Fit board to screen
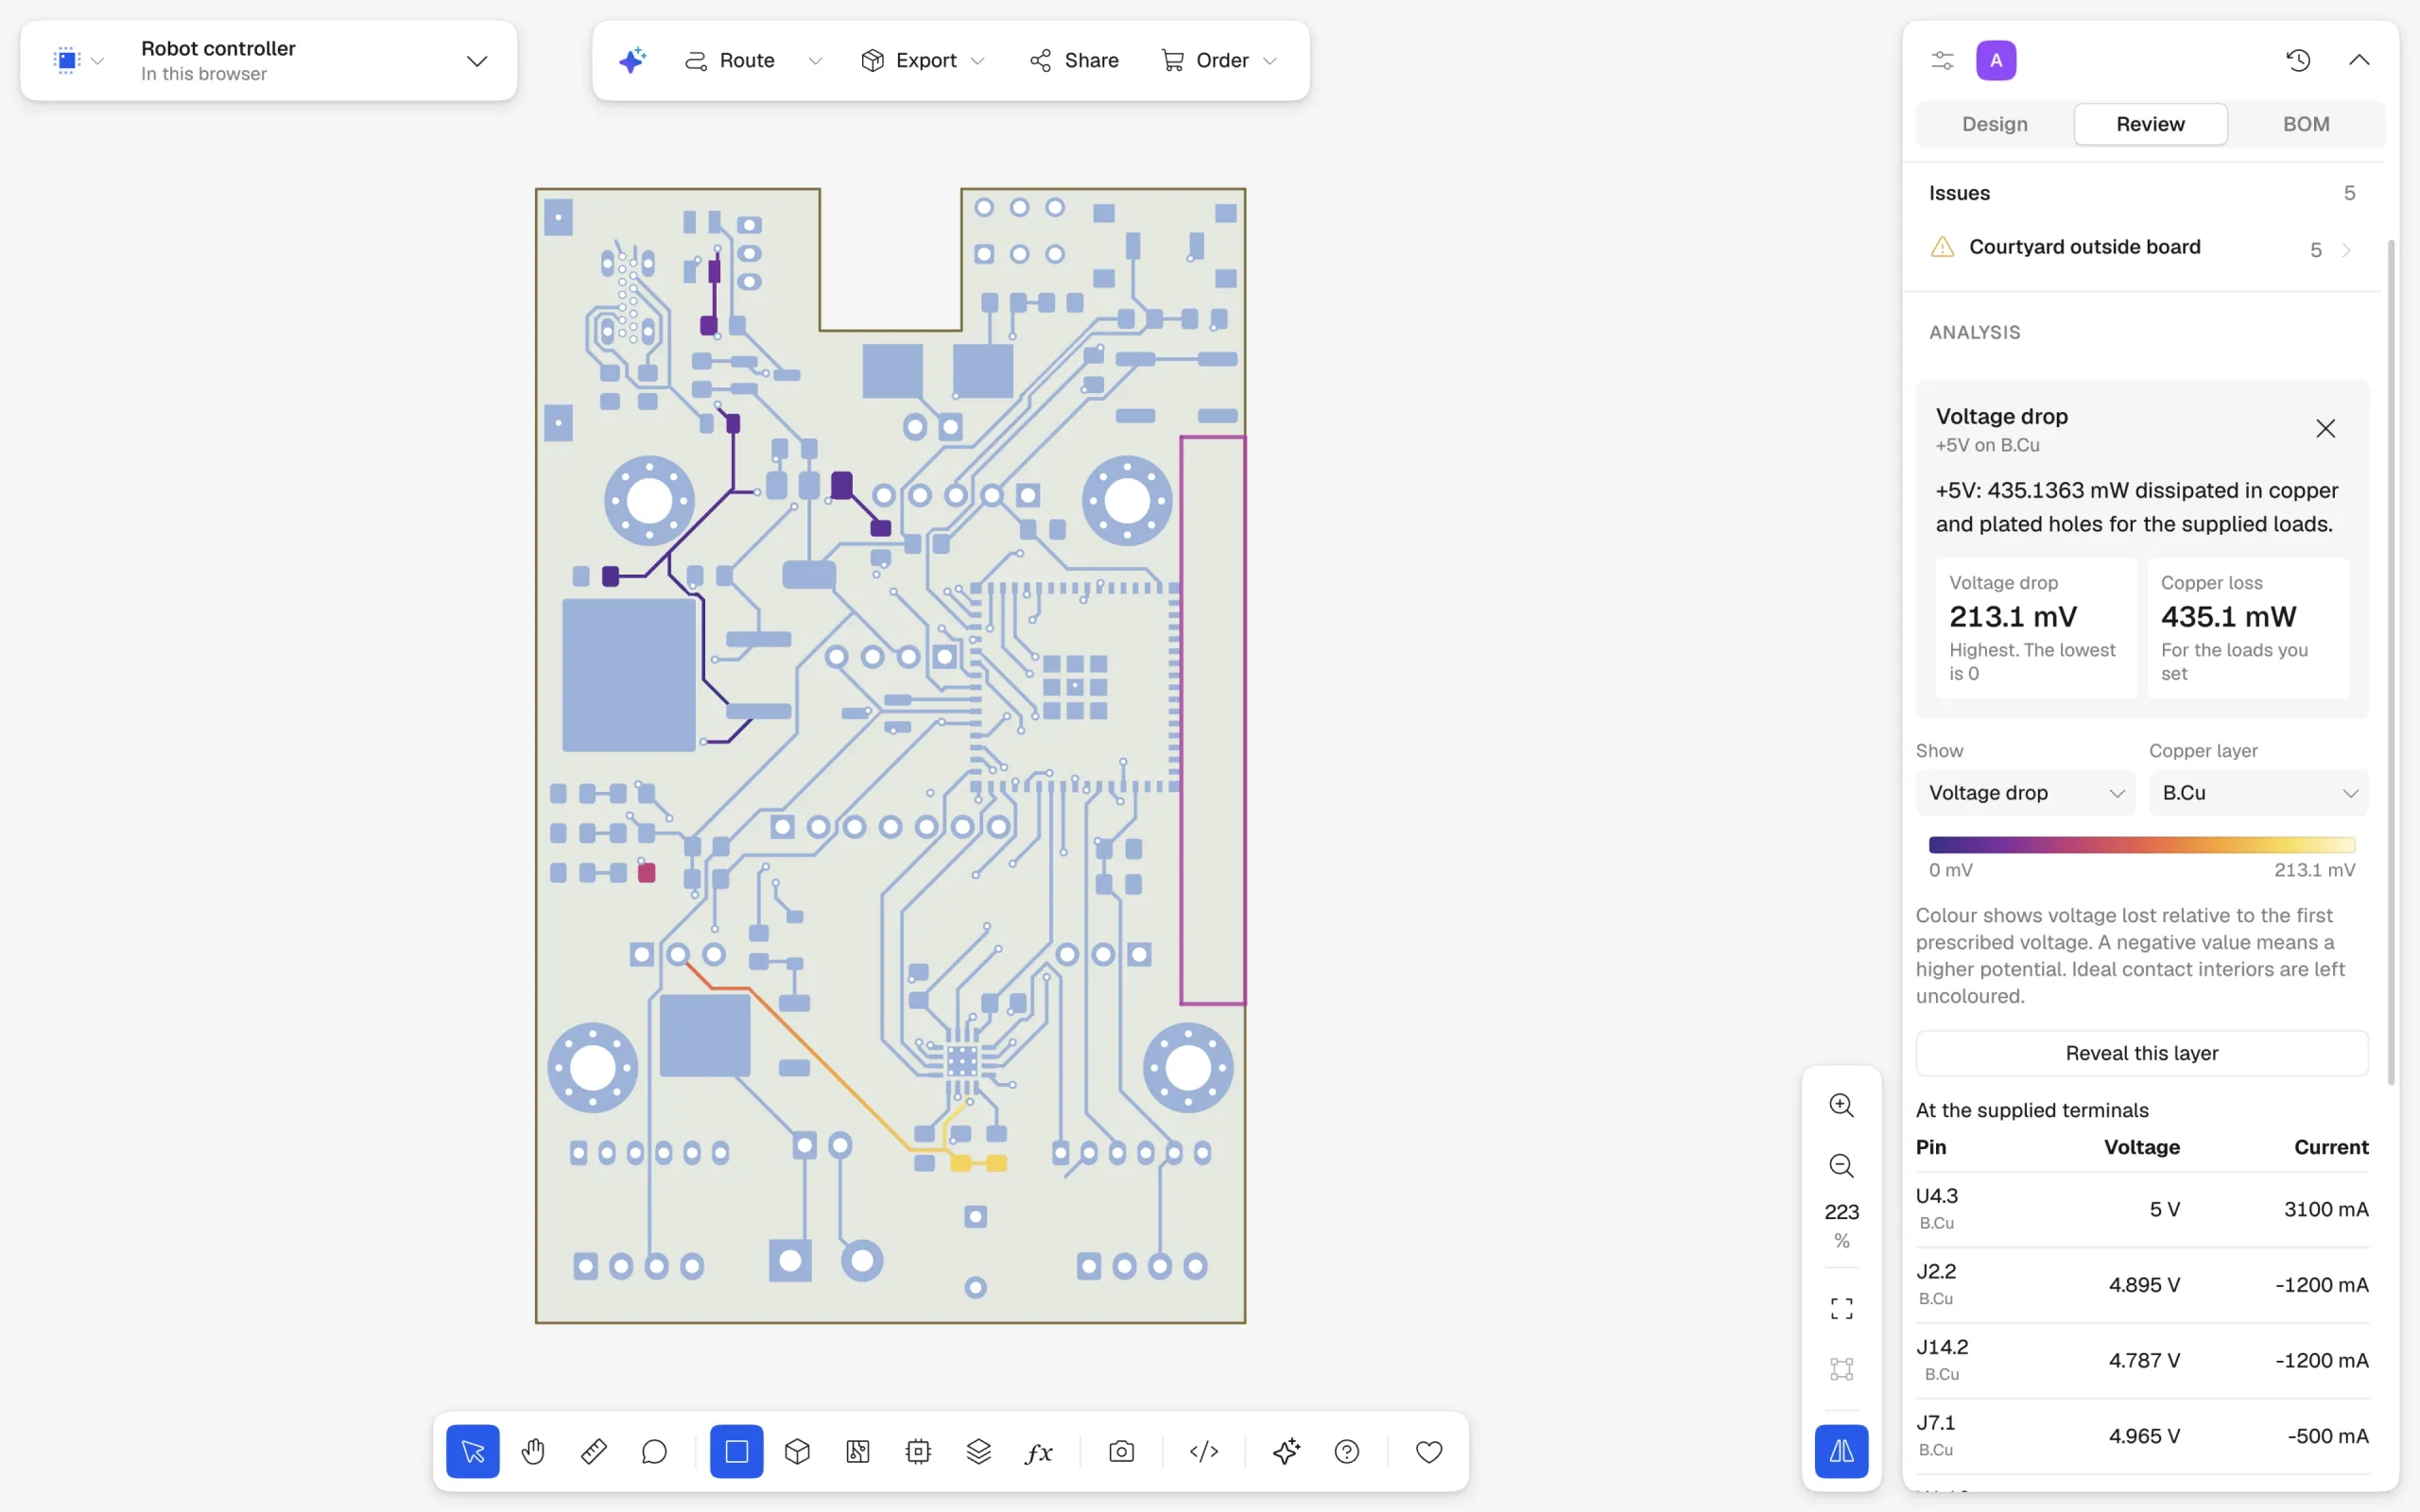This screenshot has width=2420, height=1512. (1841, 1308)
